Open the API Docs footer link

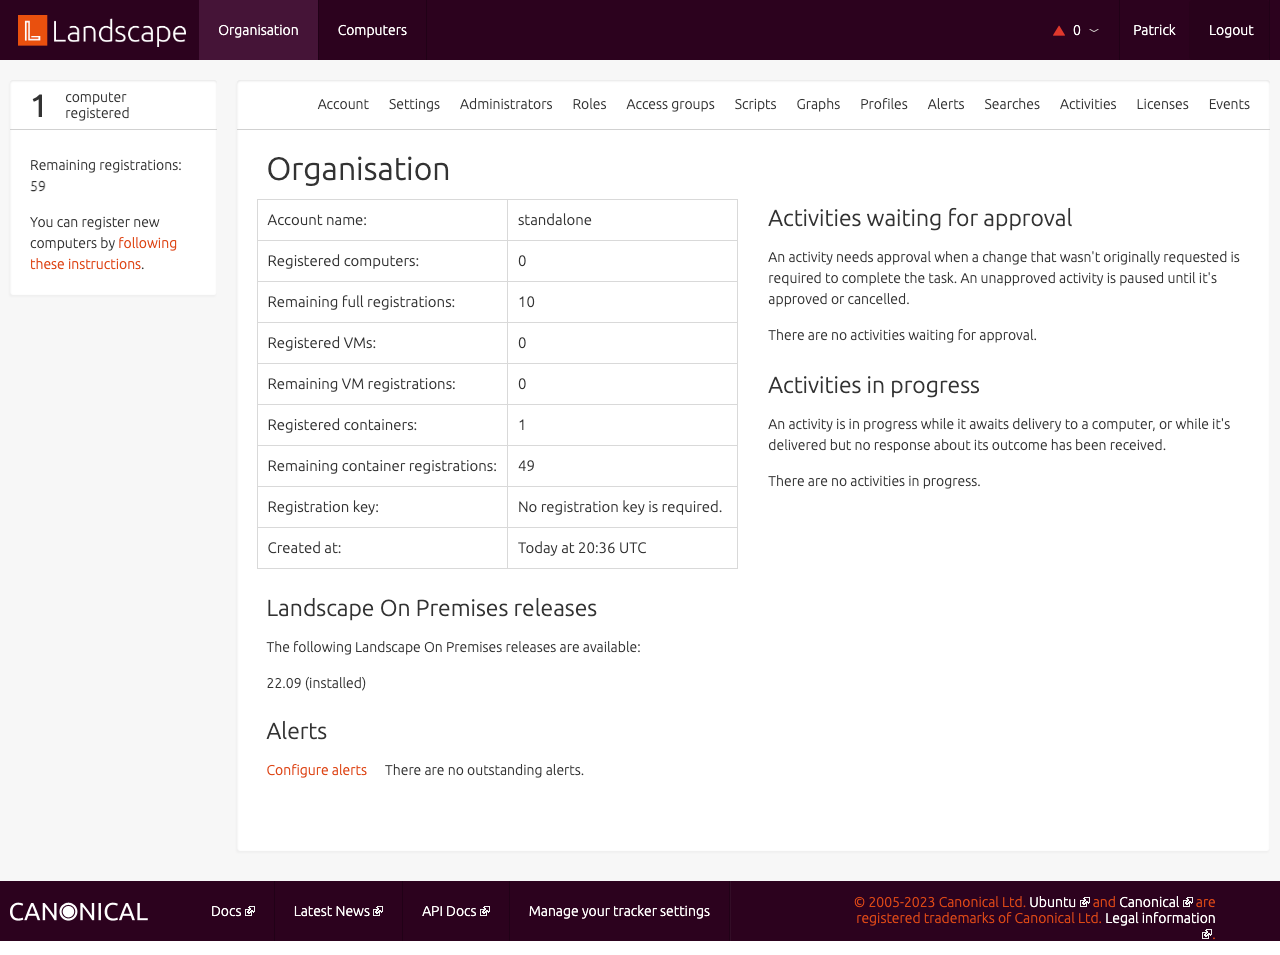pos(455,911)
